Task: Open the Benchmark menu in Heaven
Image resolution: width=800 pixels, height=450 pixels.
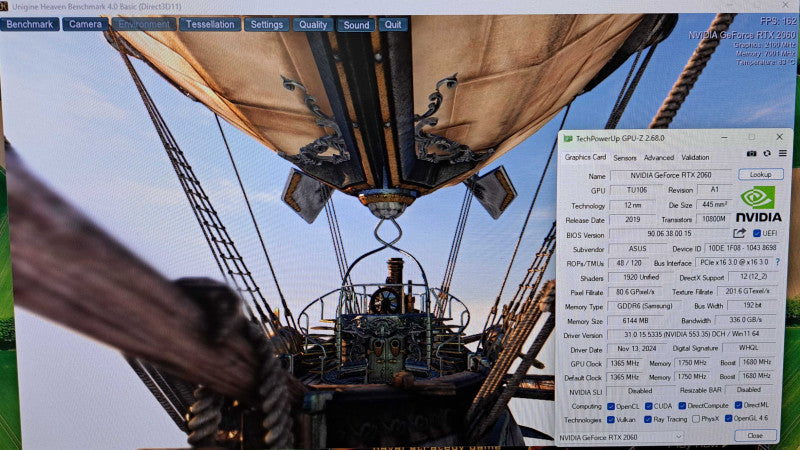Action: [30, 24]
